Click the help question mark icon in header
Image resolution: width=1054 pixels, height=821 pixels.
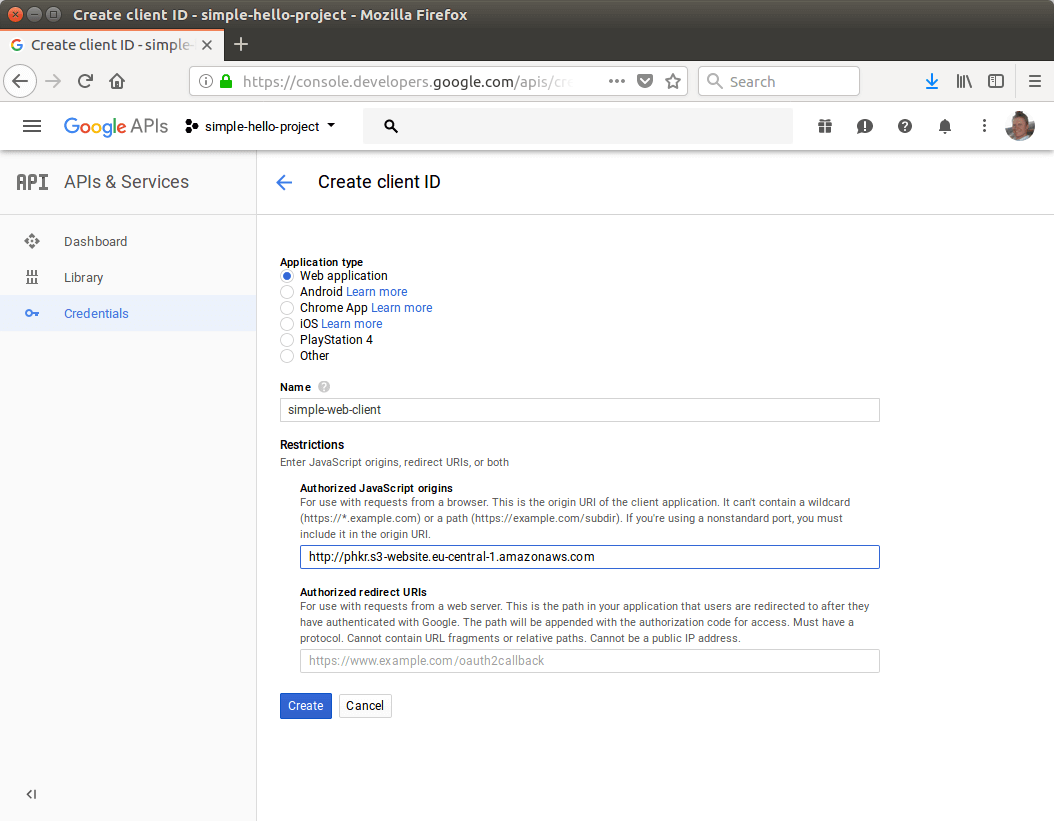point(904,126)
